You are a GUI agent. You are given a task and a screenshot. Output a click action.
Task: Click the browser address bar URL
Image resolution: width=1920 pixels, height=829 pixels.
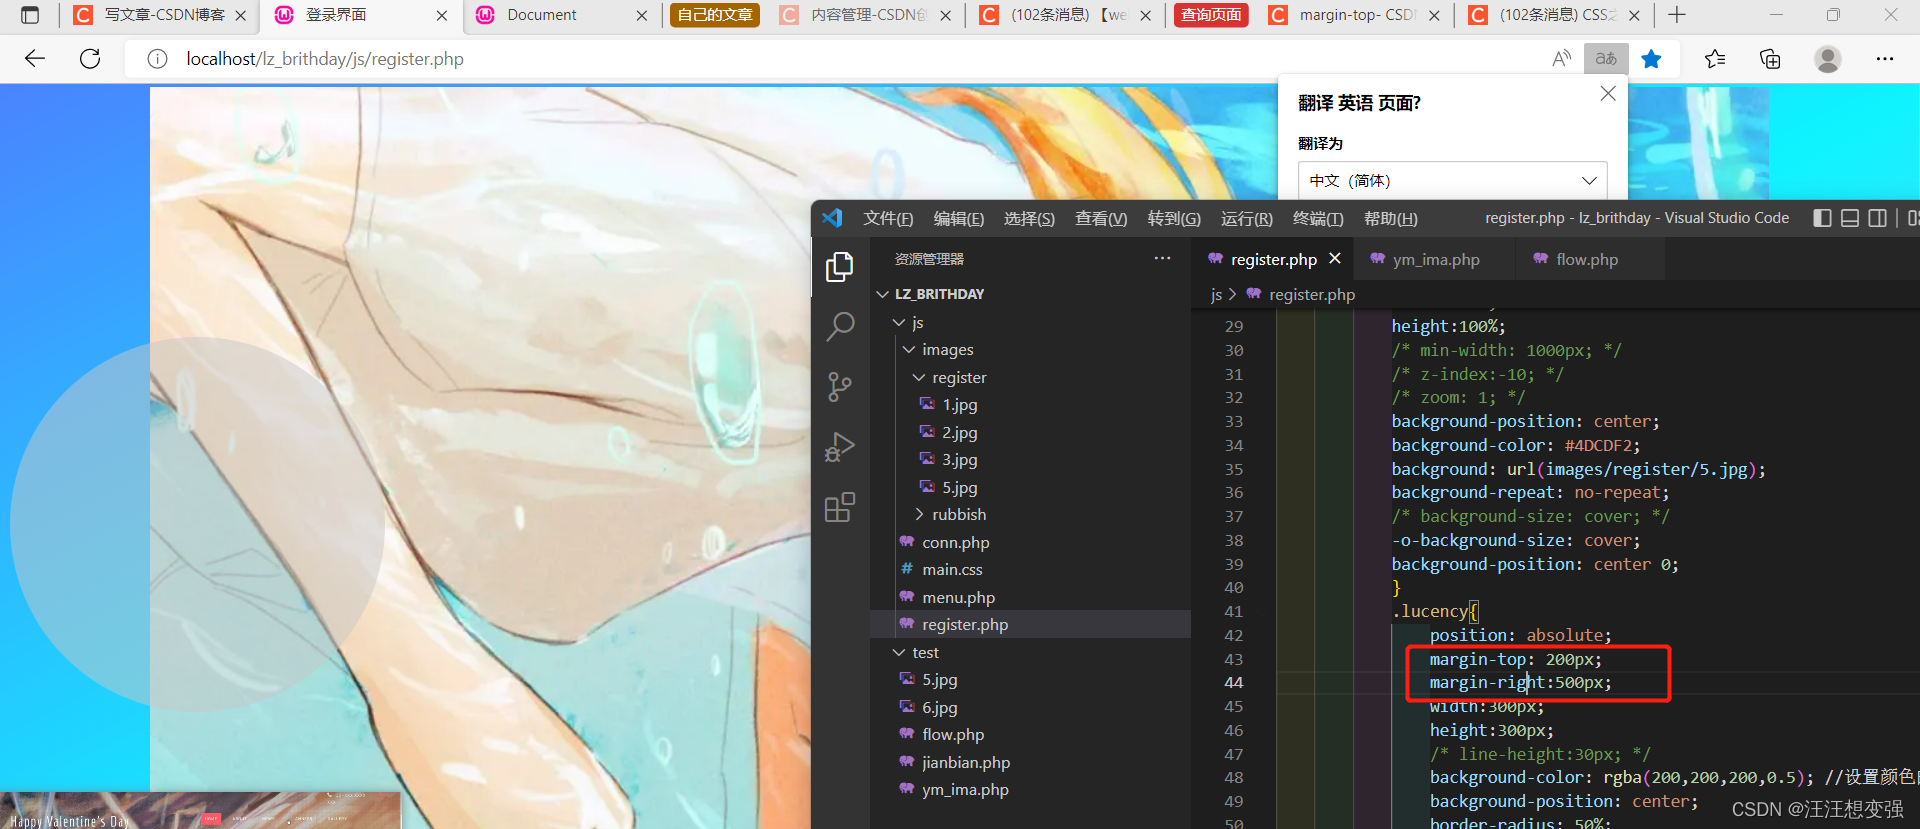point(325,59)
